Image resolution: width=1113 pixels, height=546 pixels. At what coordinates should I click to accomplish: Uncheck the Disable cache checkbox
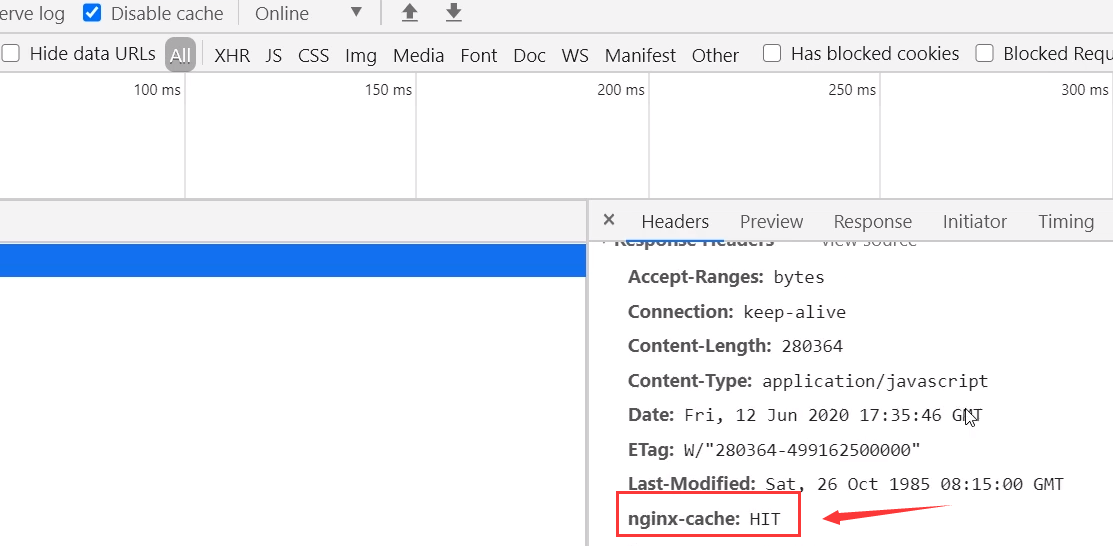pos(92,13)
